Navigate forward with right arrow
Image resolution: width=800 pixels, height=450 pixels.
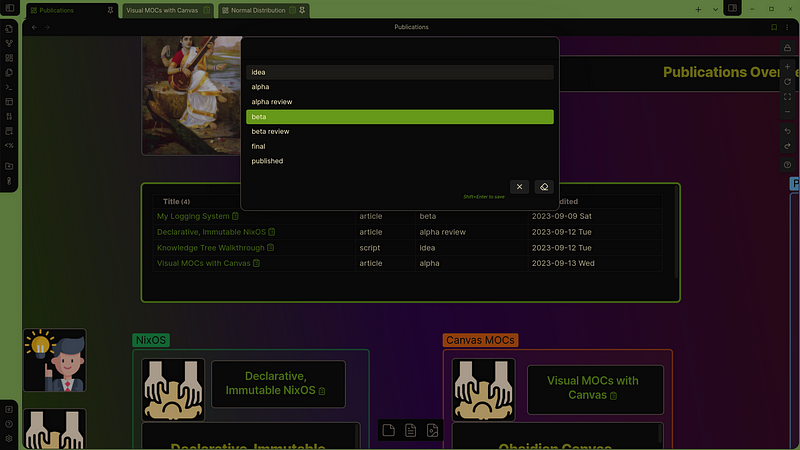click(x=47, y=27)
